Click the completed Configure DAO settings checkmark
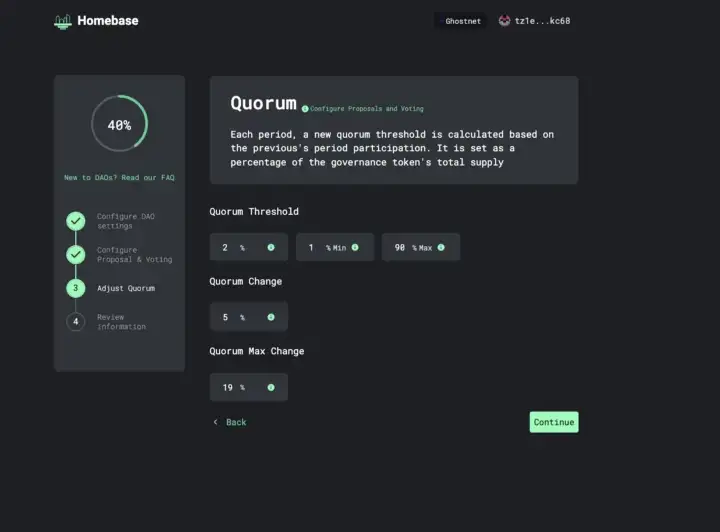 pyautogui.click(x=75, y=221)
